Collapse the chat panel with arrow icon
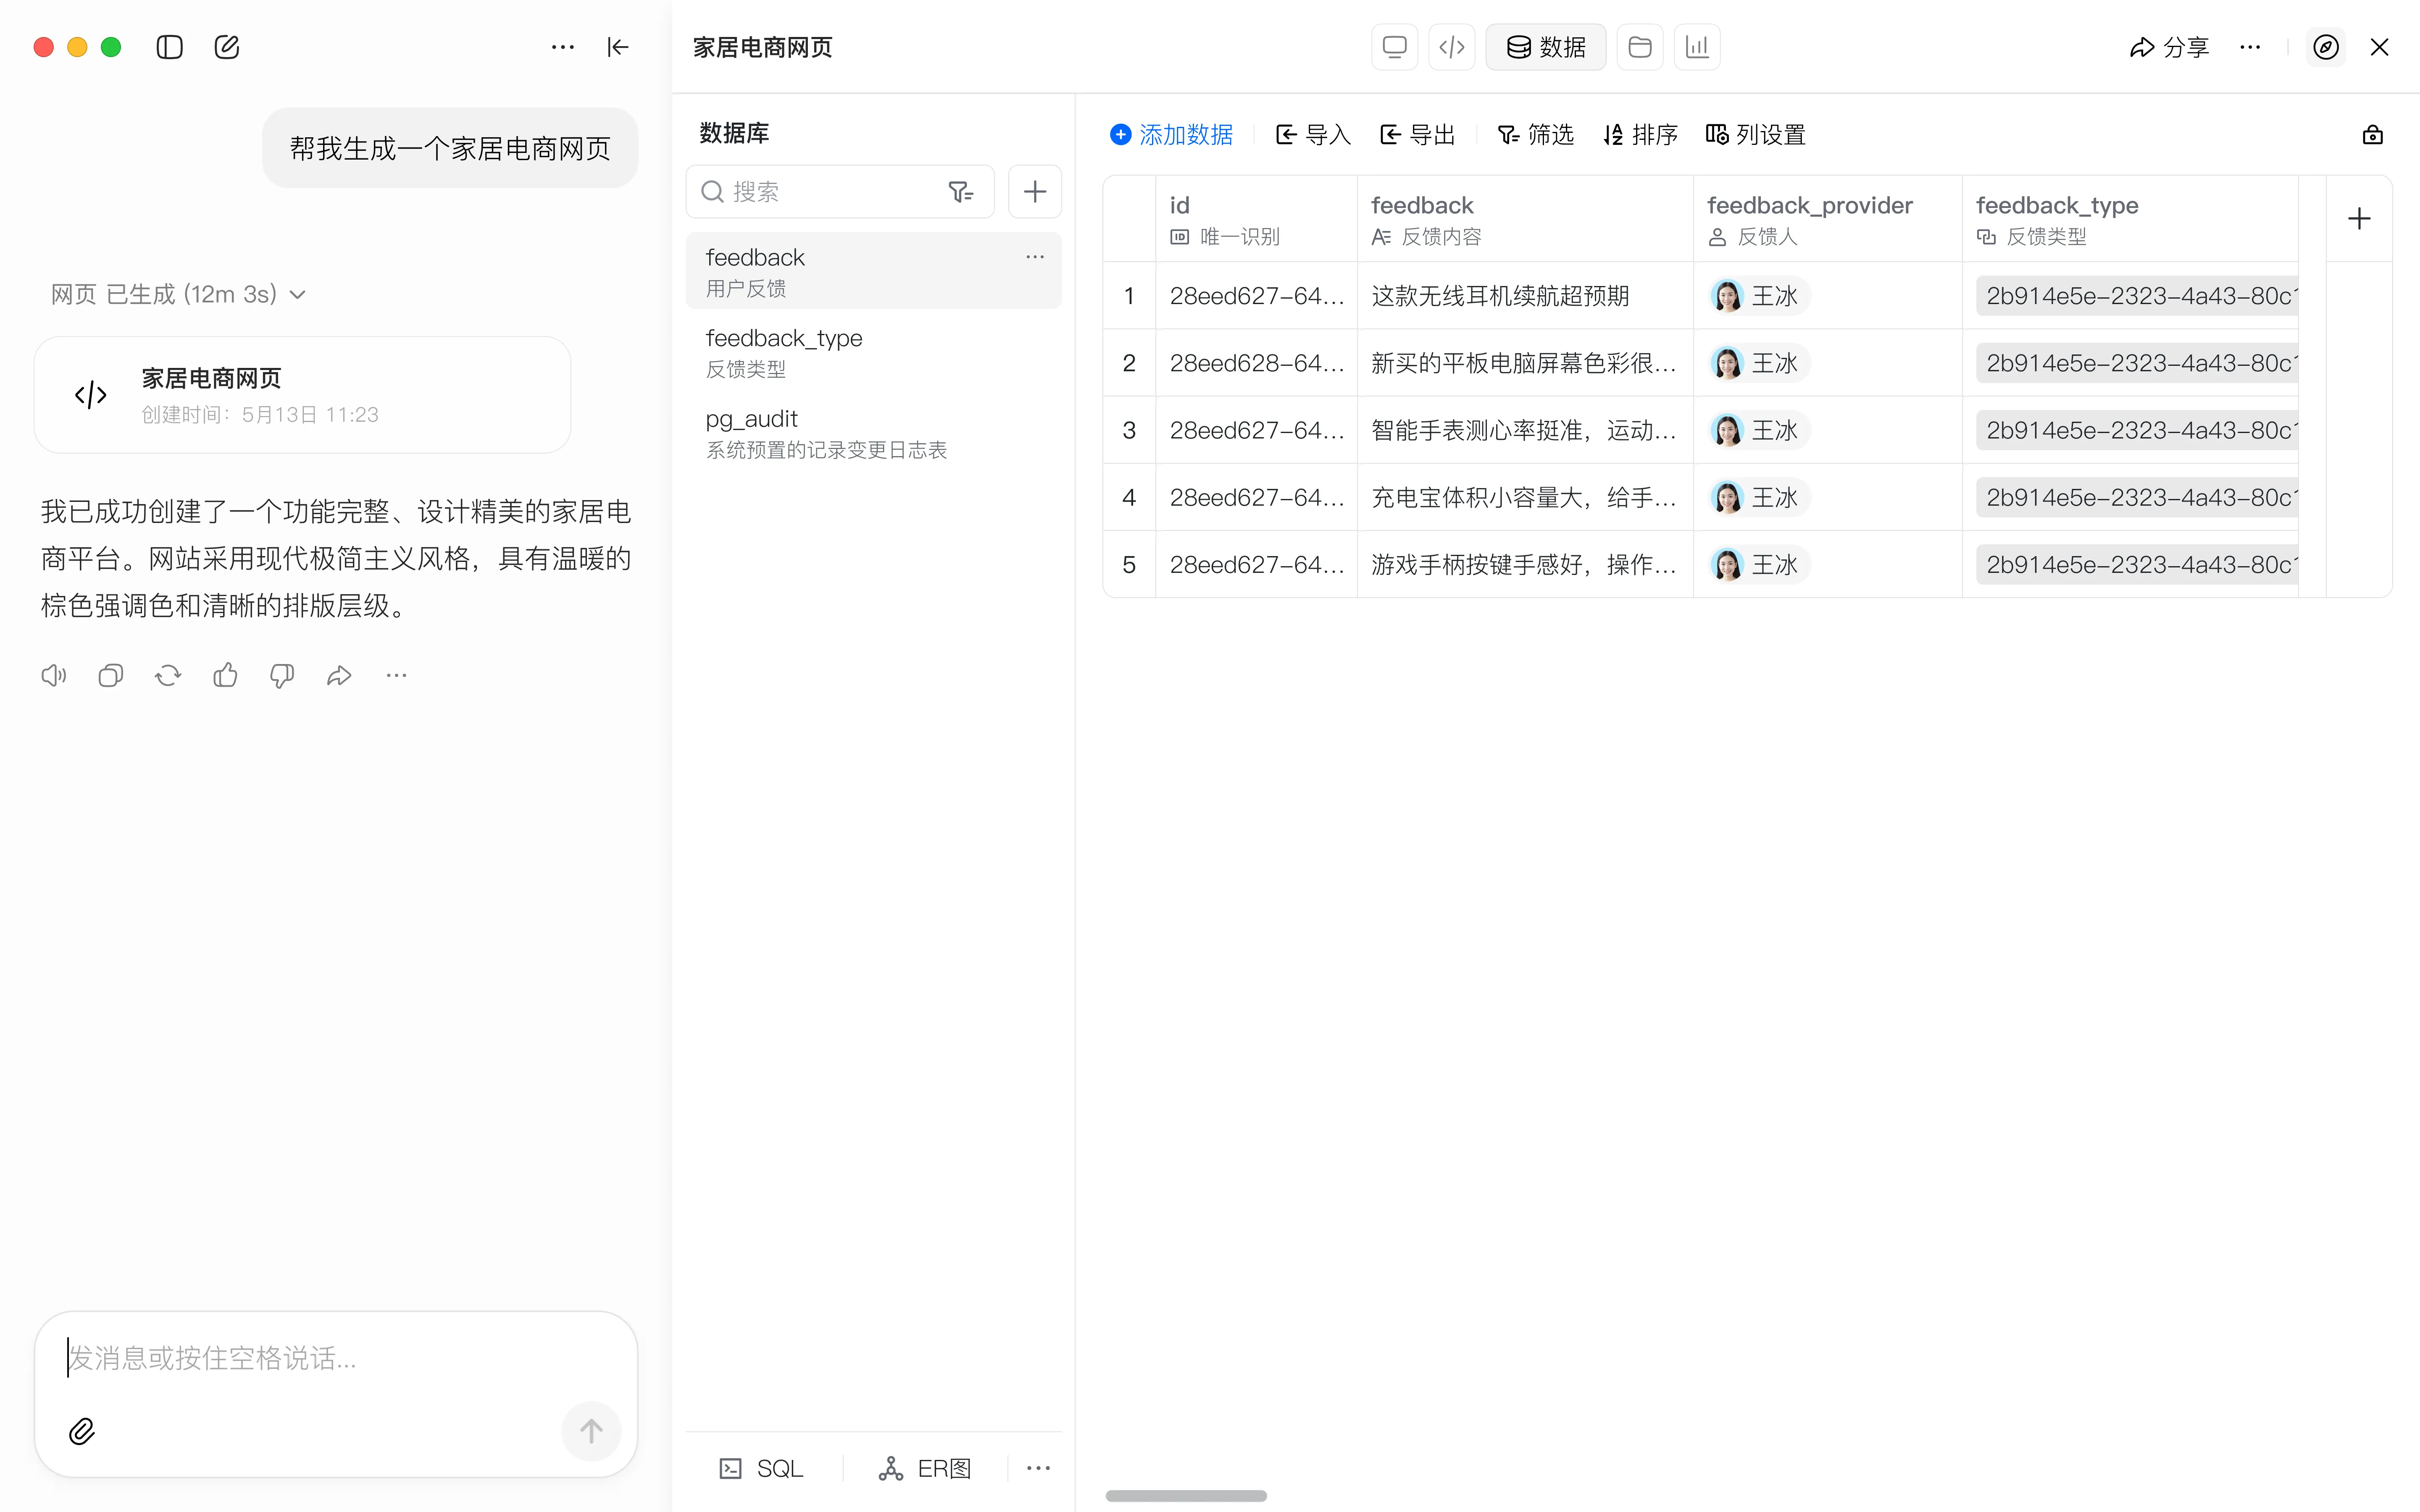 [x=618, y=47]
